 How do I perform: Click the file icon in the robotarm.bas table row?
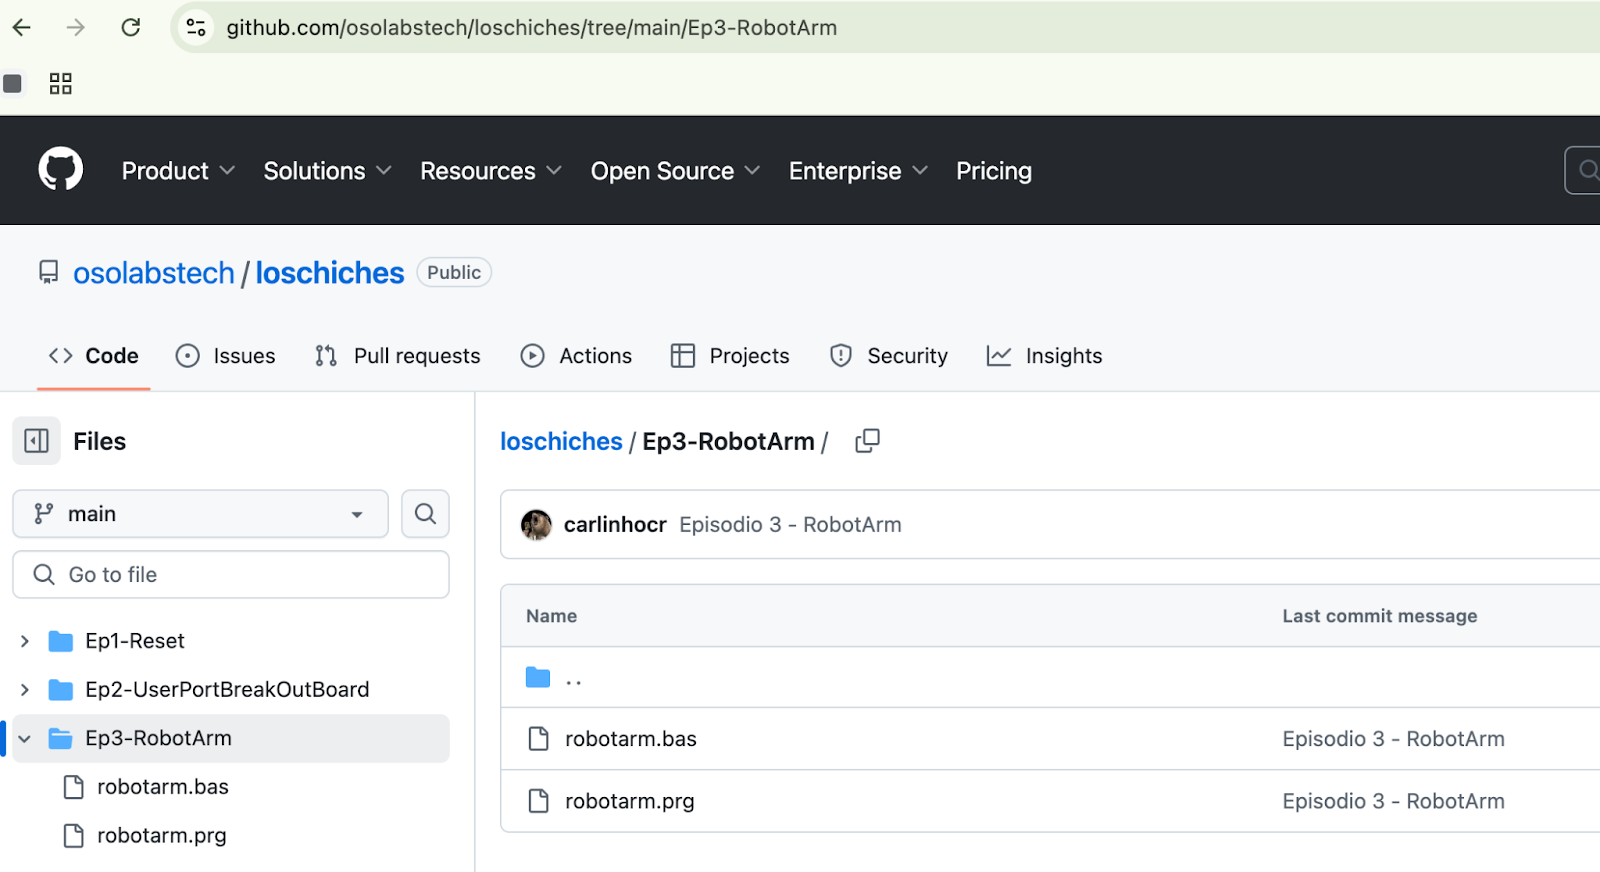tap(538, 739)
